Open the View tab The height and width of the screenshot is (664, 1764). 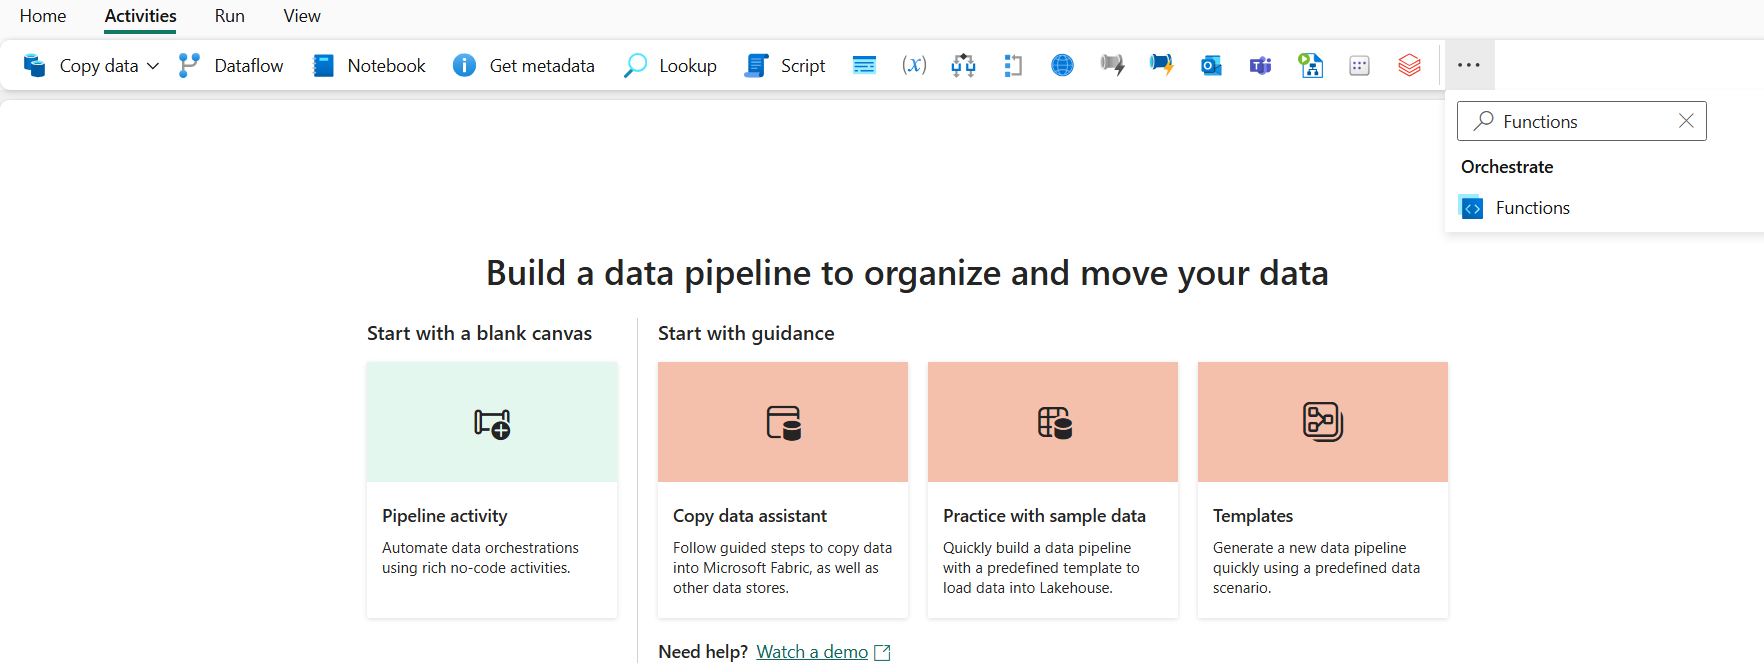tap(302, 16)
